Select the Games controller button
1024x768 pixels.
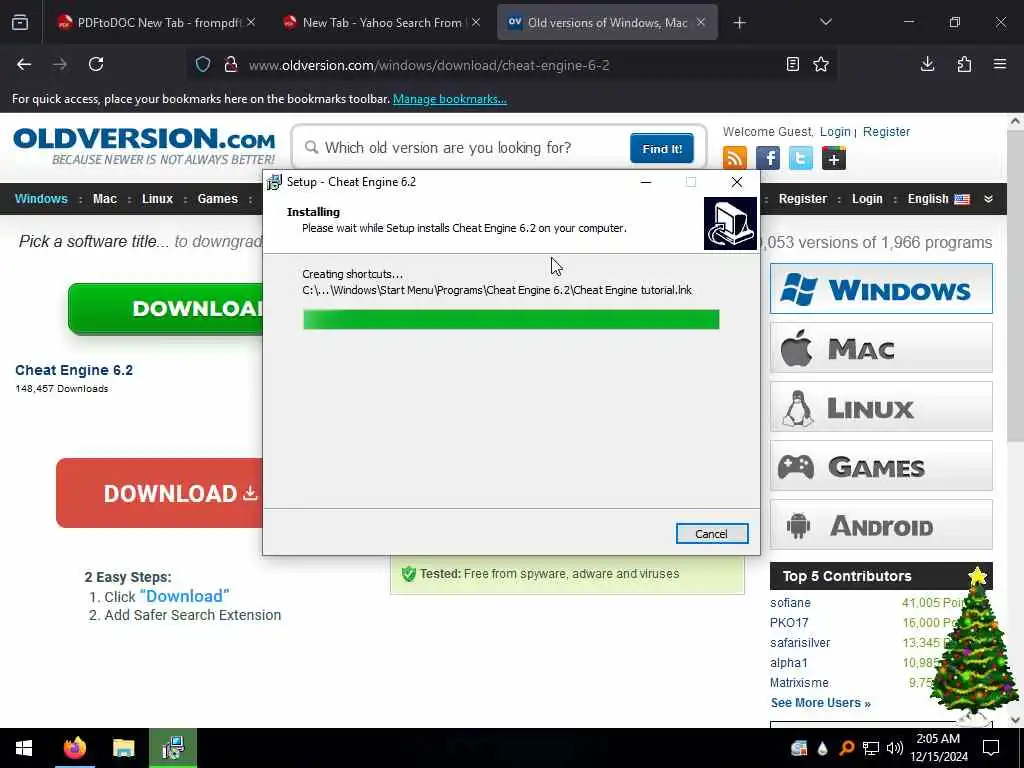(x=881, y=466)
